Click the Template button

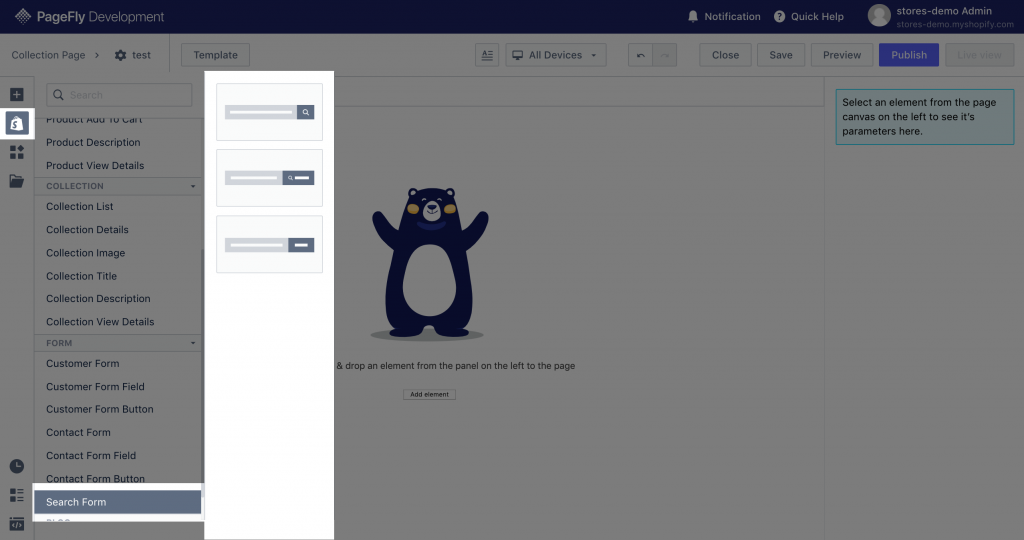(215, 56)
